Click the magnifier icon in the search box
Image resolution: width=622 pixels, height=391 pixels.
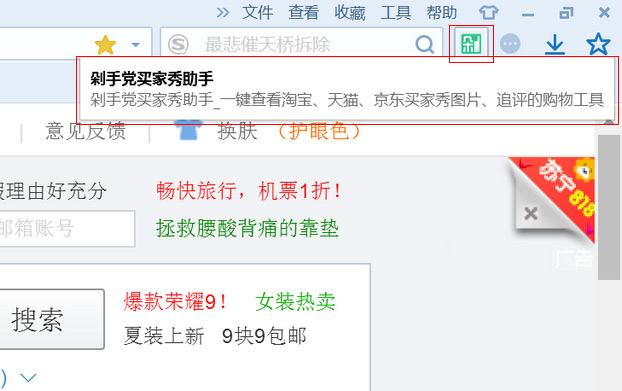tap(425, 44)
